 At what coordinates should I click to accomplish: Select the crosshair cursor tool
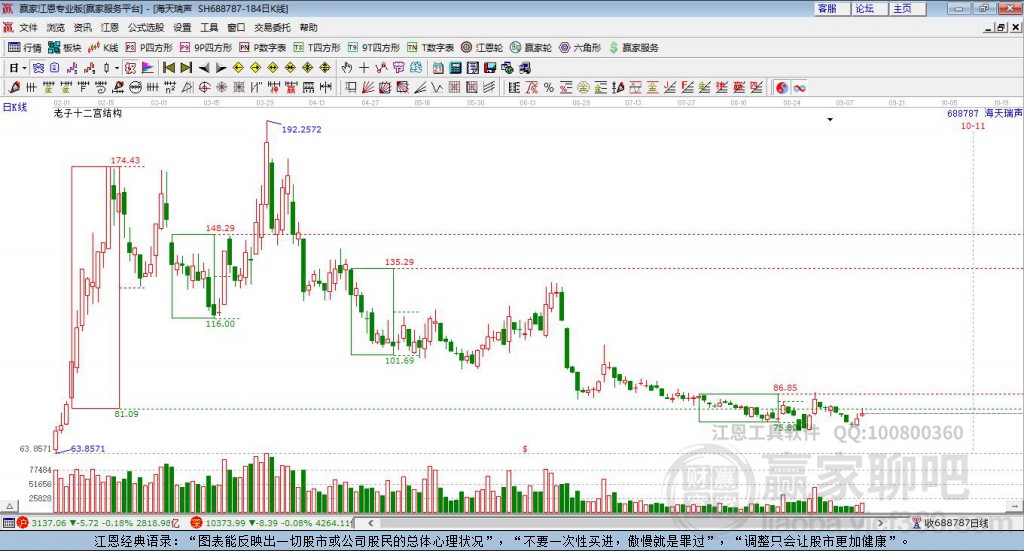364,68
